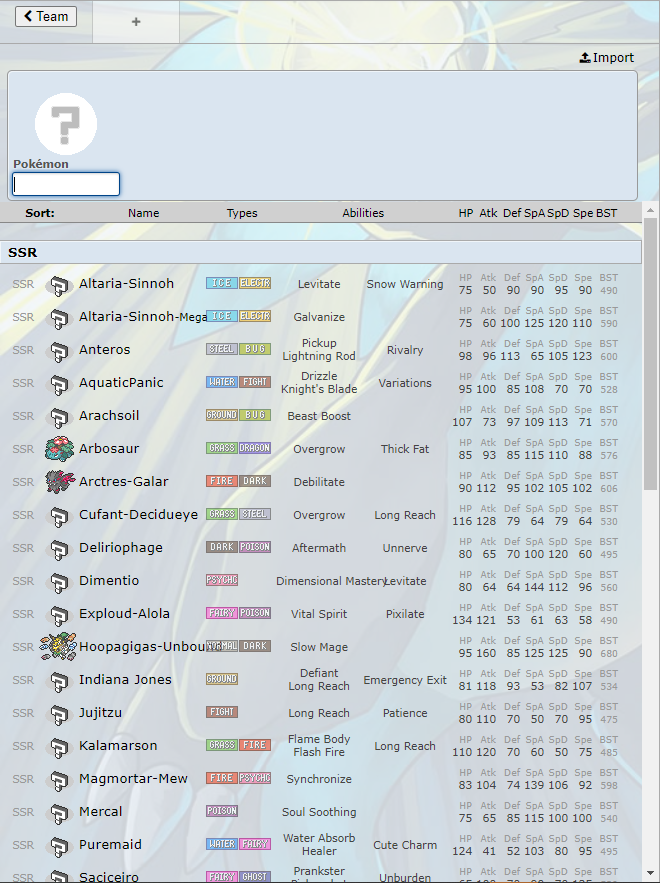
Task: Pick the Kalamarson entry
Action: pos(118,745)
